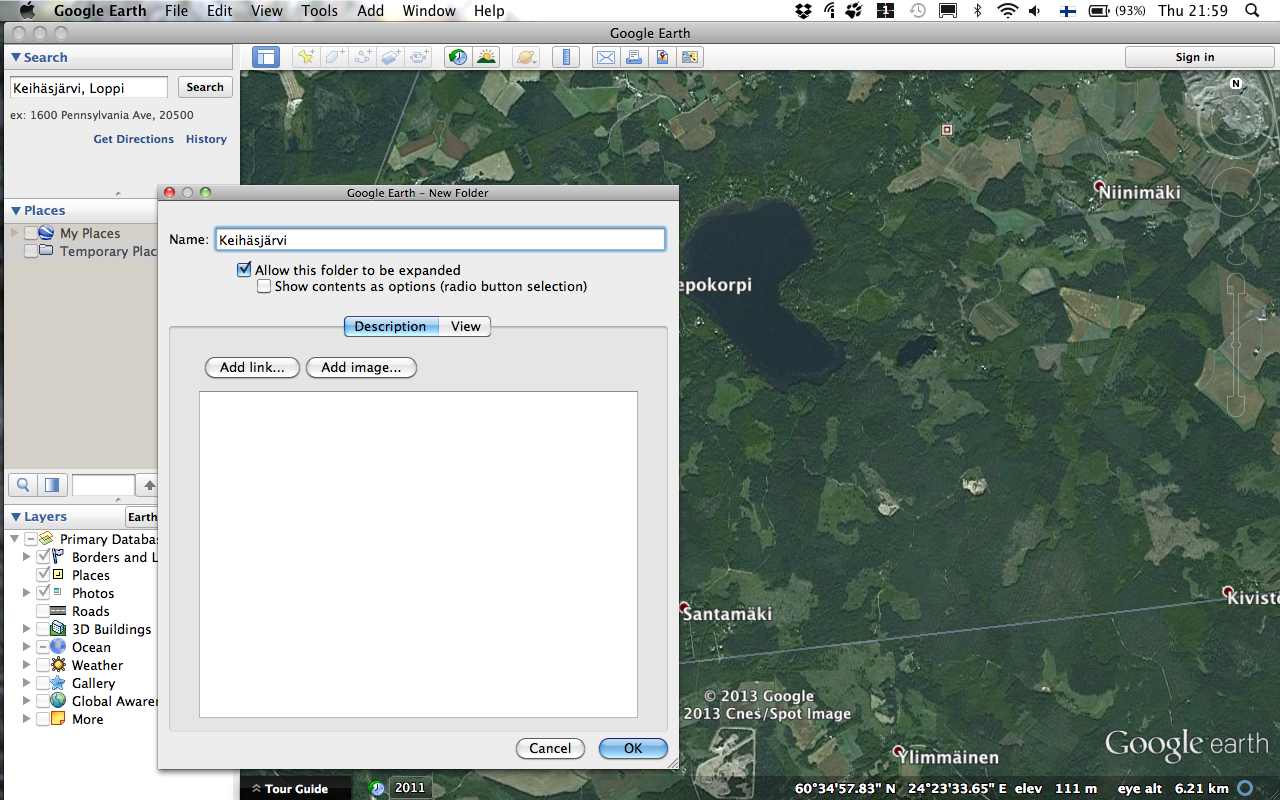Uncheck Allow this folder to be expanded
1280x800 pixels.
[244, 270]
